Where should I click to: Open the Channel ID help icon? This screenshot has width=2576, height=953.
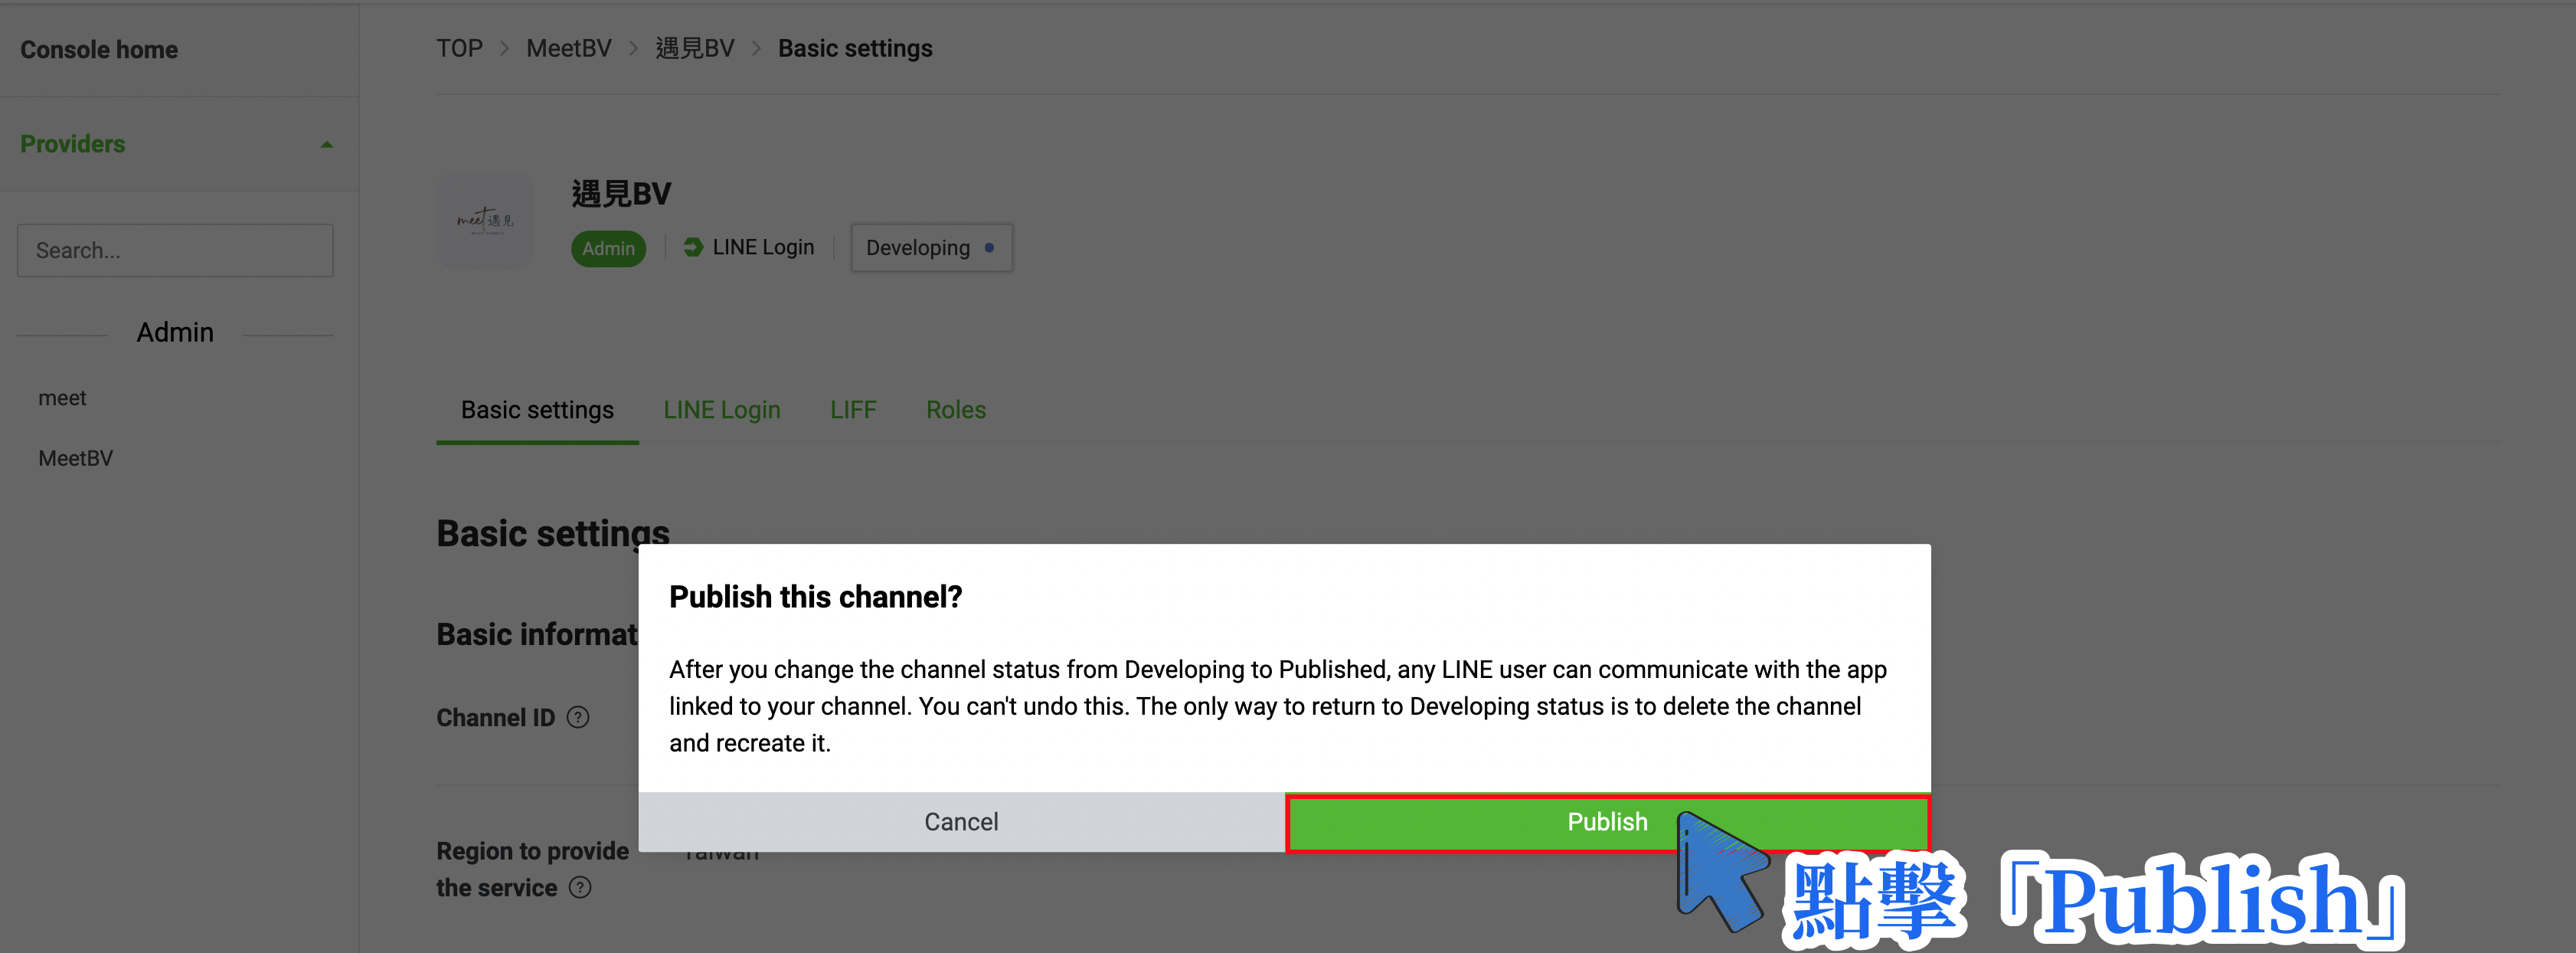pyautogui.click(x=578, y=717)
